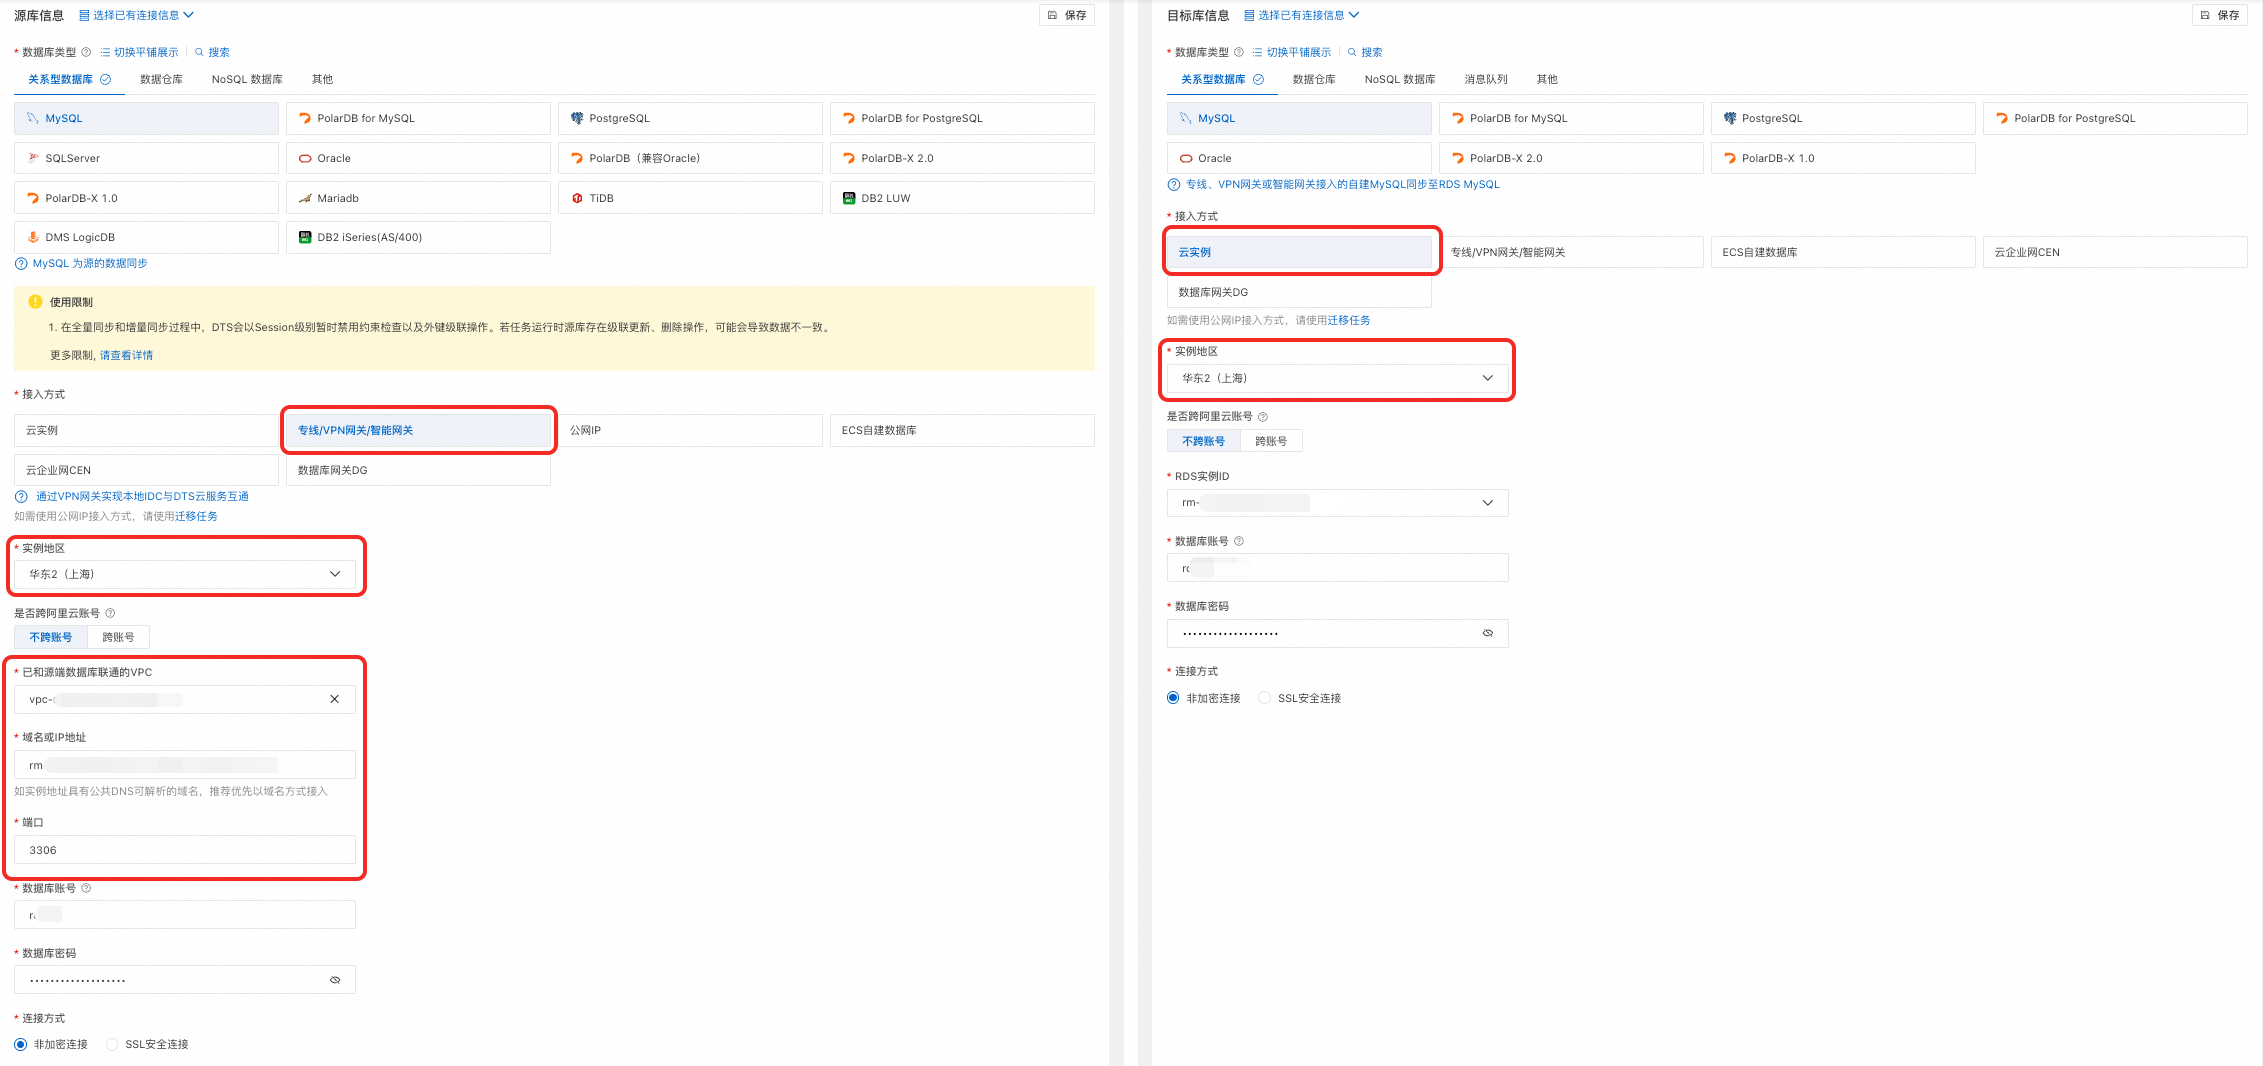
Task: Open 通过VPN网关实现本地IDC与DTS云服务互通 link
Action: (x=142, y=496)
